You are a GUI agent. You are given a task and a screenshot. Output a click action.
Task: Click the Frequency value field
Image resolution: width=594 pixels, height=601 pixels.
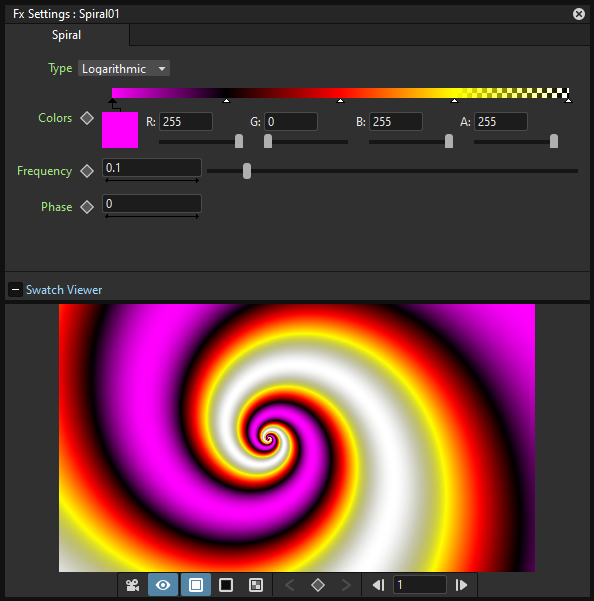click(x=152, y=167)
